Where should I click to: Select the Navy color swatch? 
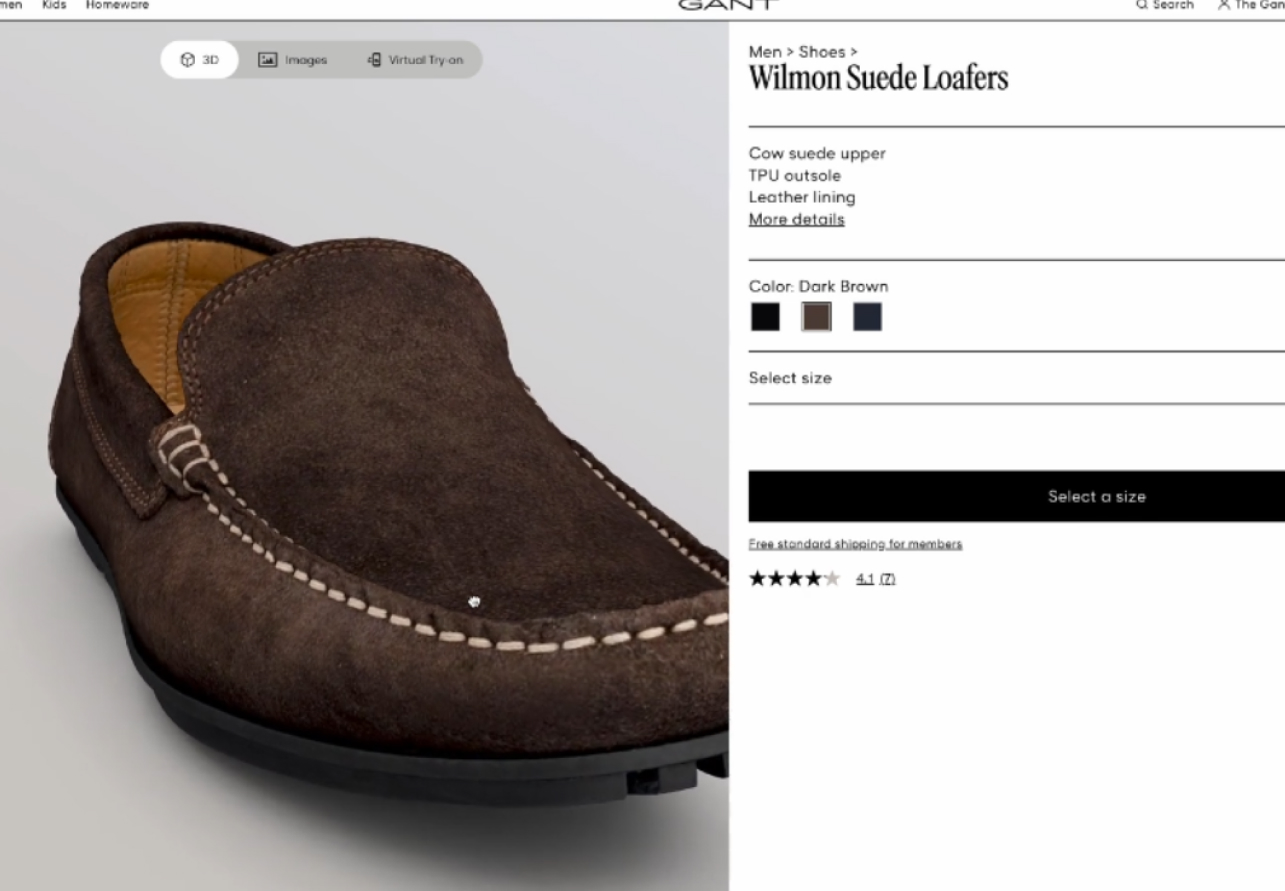(867, 316)
